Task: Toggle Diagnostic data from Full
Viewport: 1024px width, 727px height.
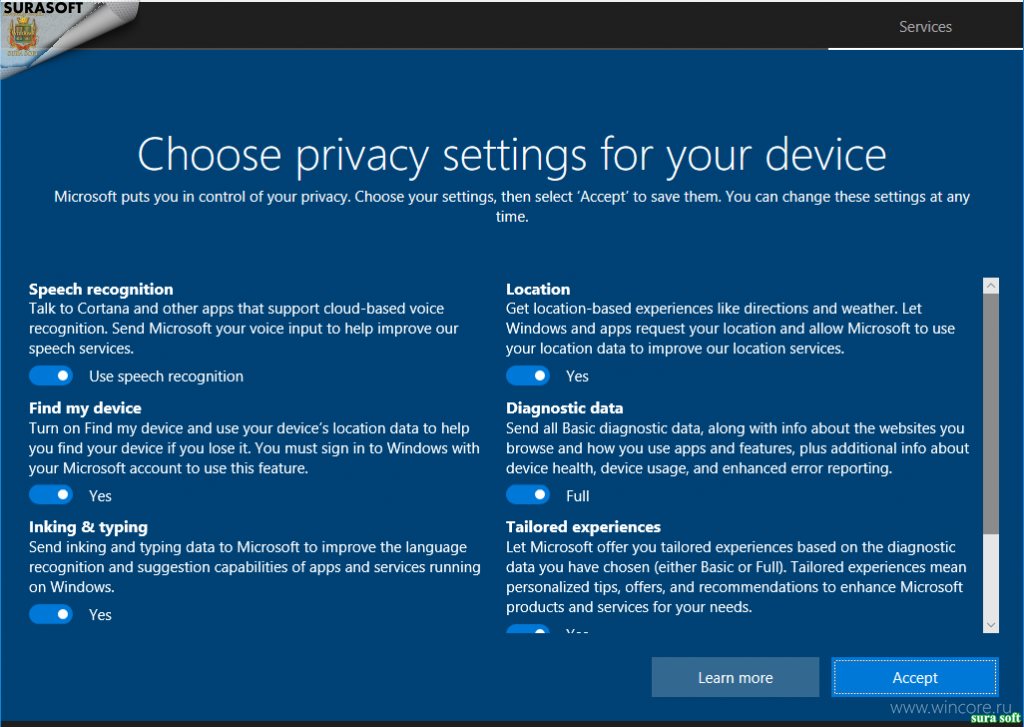Action: coord(528,495)
